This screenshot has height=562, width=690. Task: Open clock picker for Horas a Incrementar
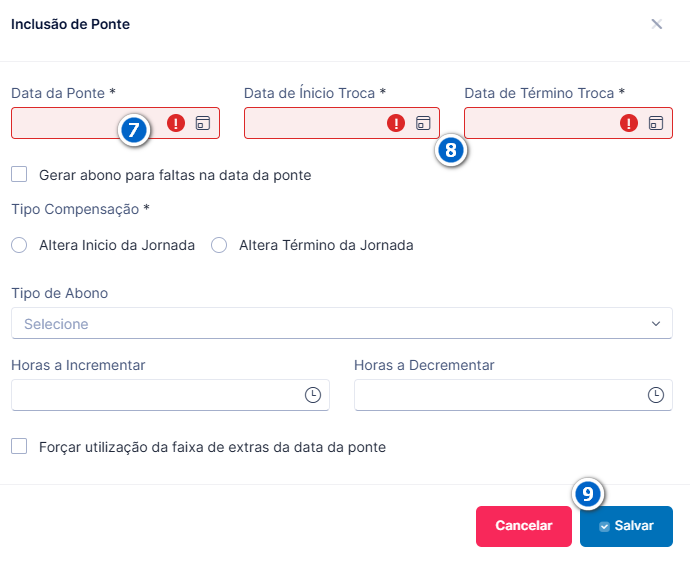pyautogui.click(x=313, y=395)
